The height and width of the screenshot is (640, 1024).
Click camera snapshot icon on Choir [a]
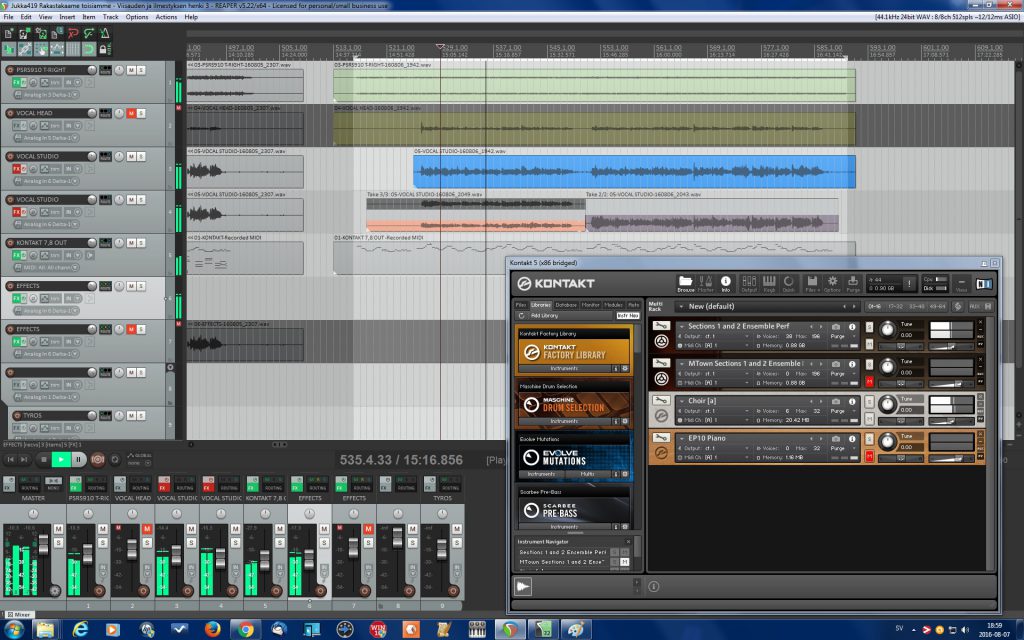click(836, 401)
